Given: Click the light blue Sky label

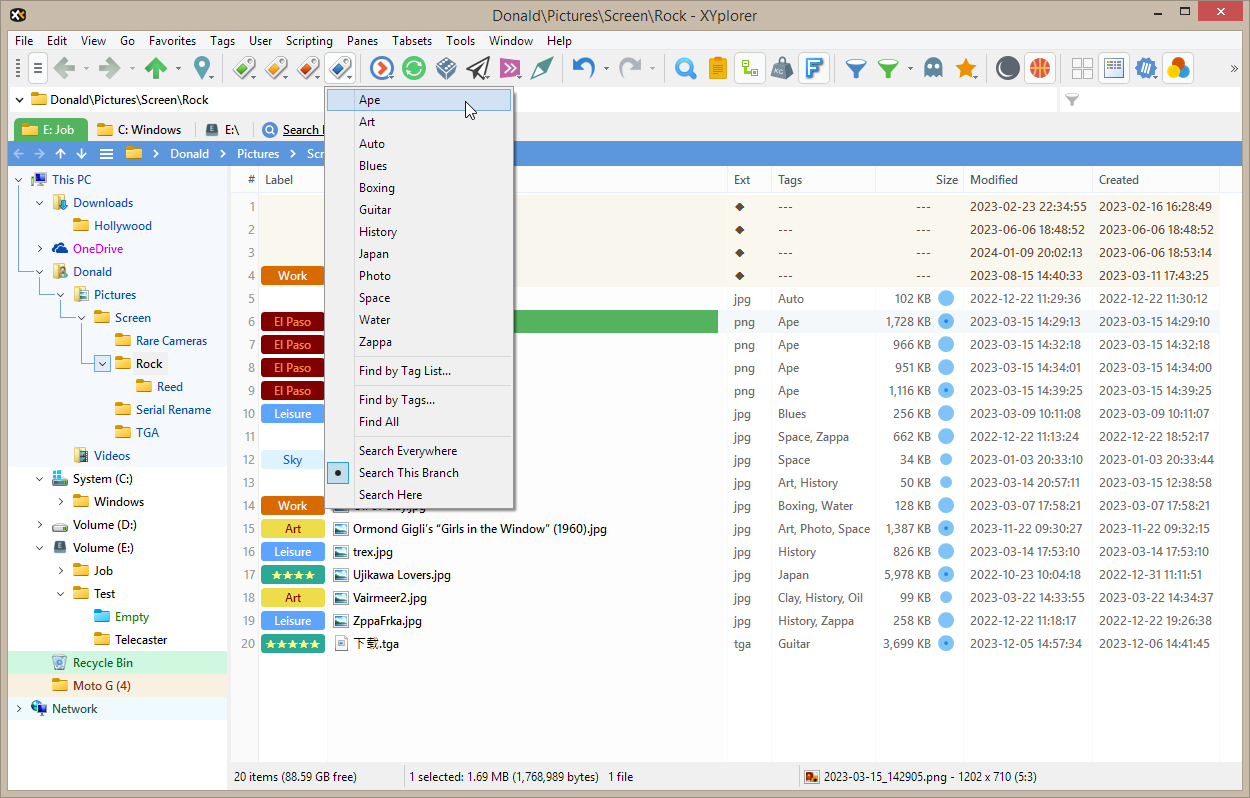Looking at the screenshot, I should [x=292, y=460].
